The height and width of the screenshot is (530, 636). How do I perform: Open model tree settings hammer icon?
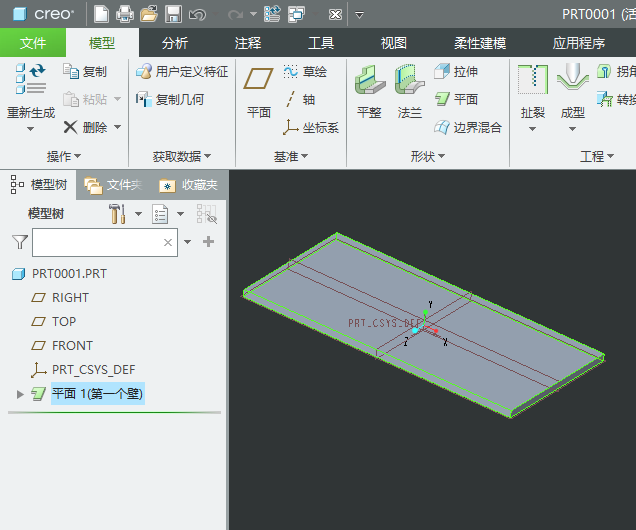[117, 214]
